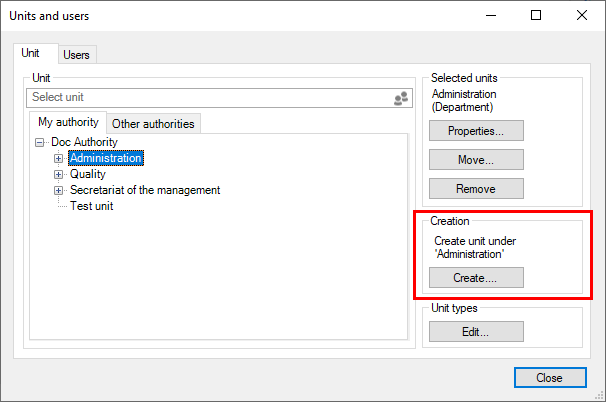The image size is (606, 402).
Task: Create a unit under Administration
Action: (x=475, y=278)
